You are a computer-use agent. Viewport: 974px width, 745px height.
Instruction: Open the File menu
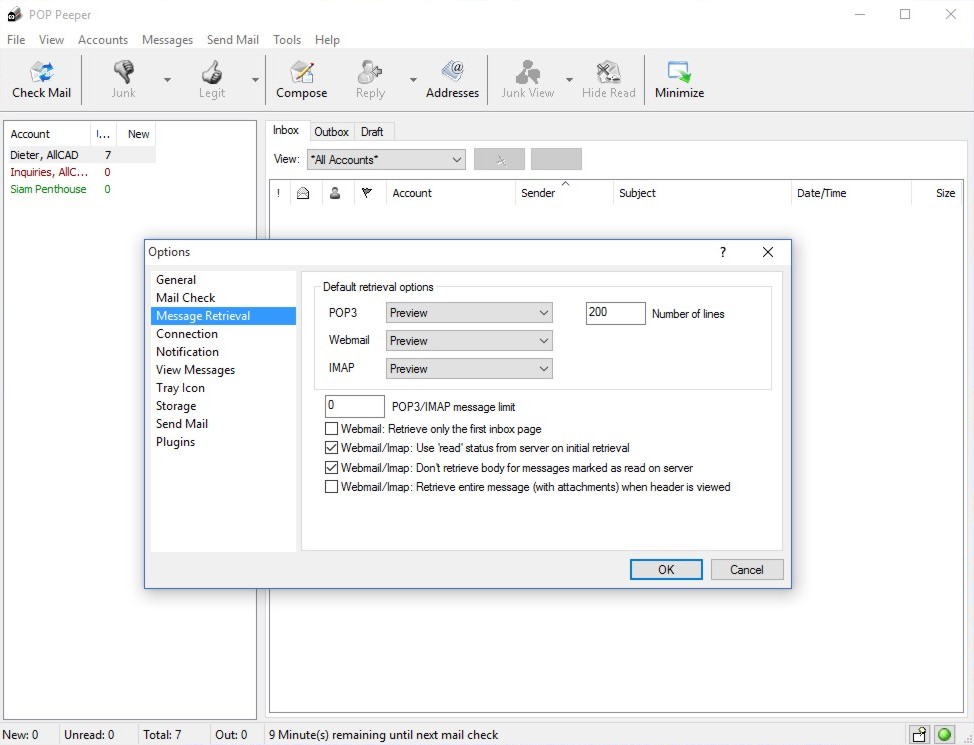click(x=16, y=40)
